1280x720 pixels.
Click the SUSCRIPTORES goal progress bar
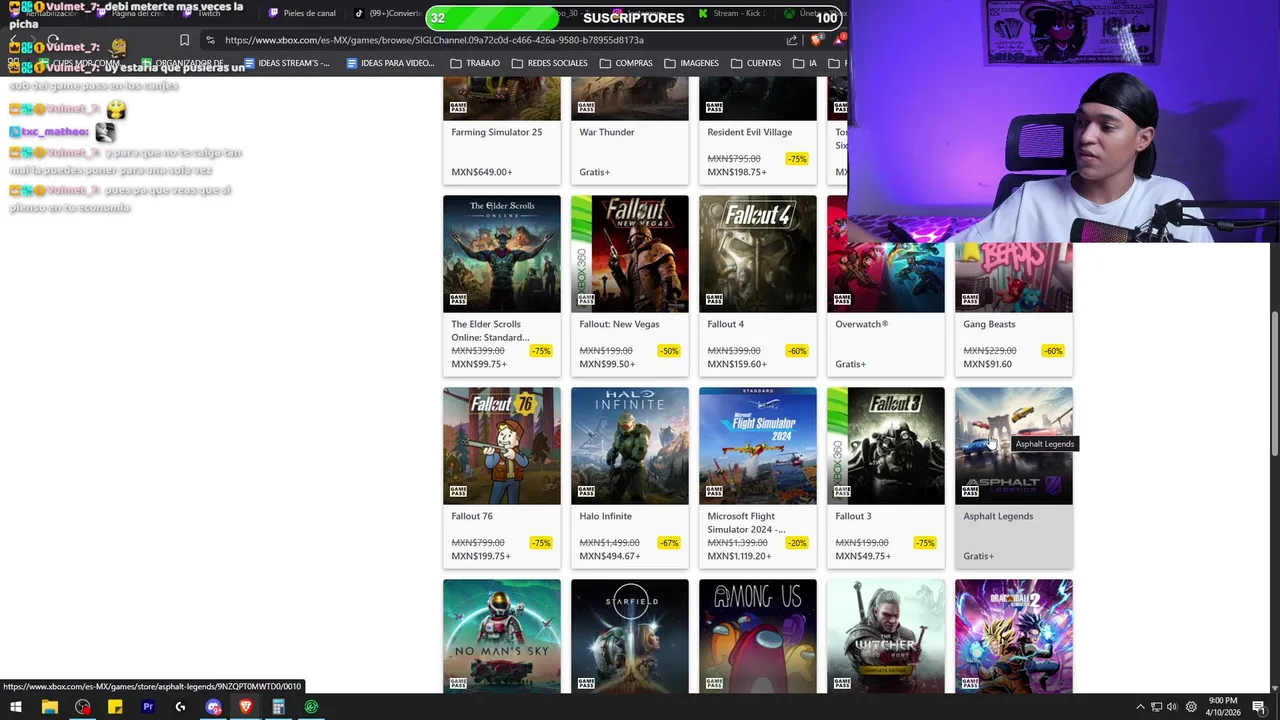pos(636,18)
